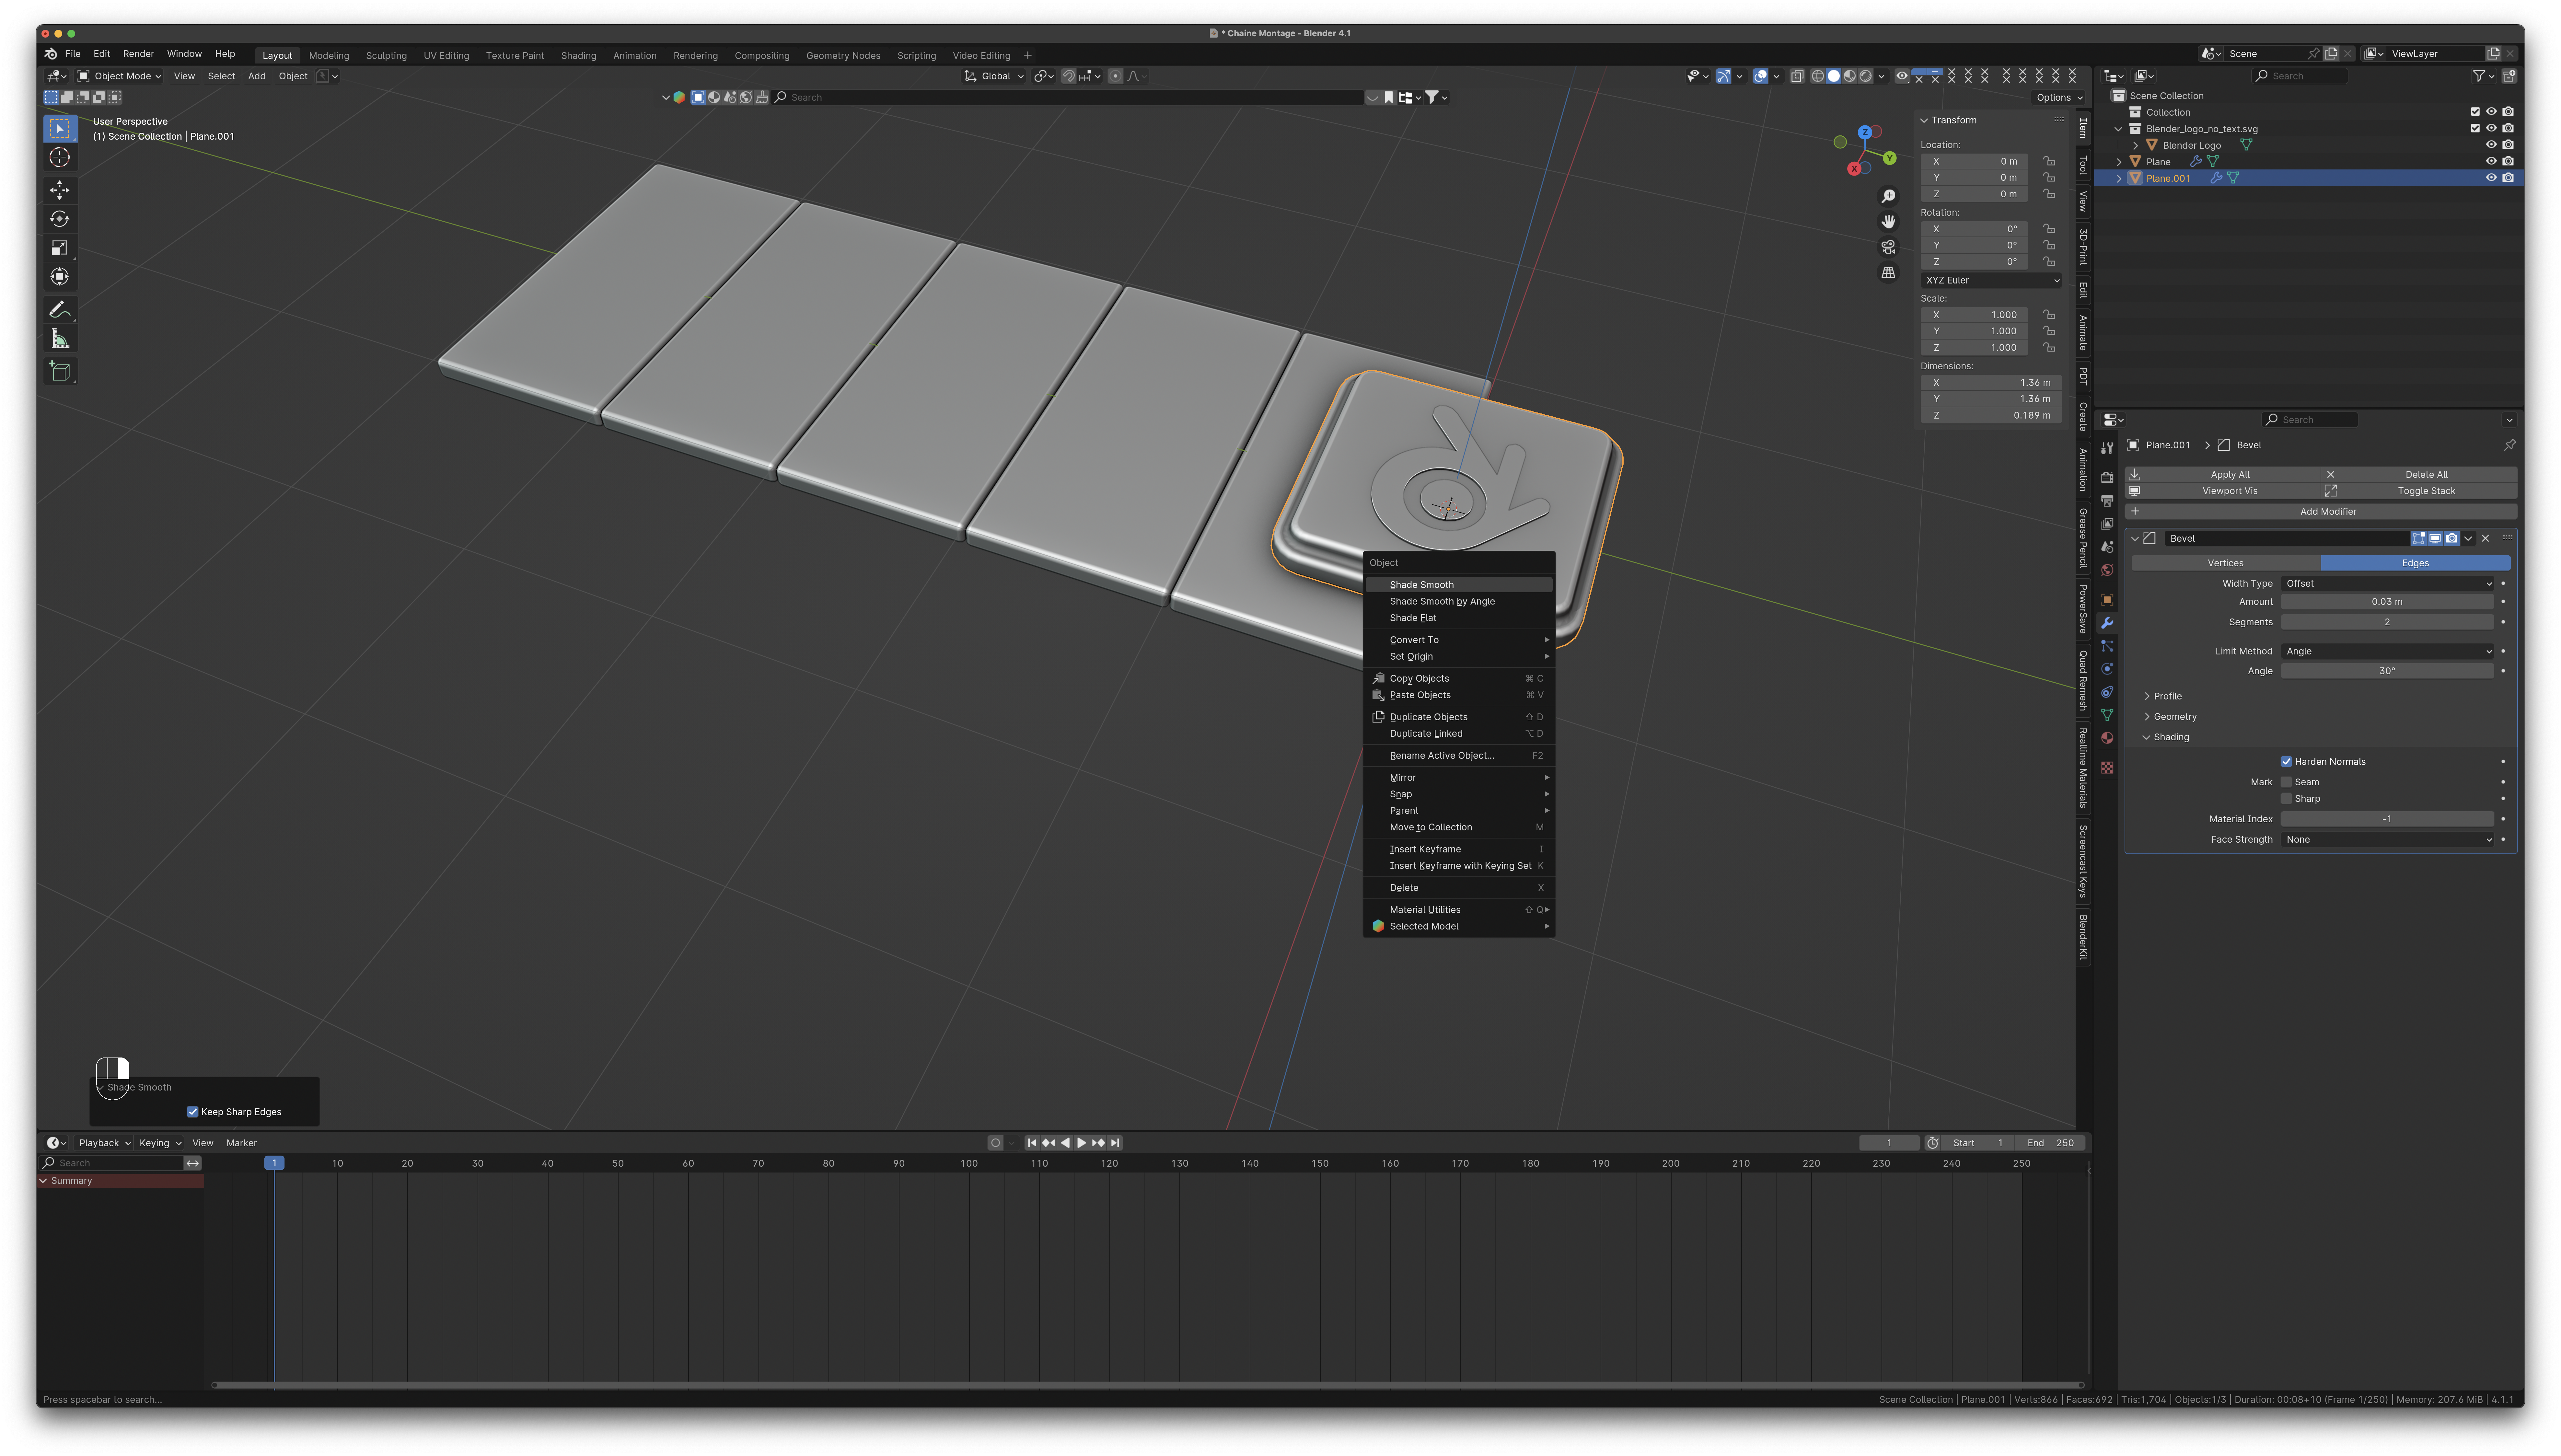Choose the Move tool
This screenshot has height=1456, width=2561.
tap(60, 190)
